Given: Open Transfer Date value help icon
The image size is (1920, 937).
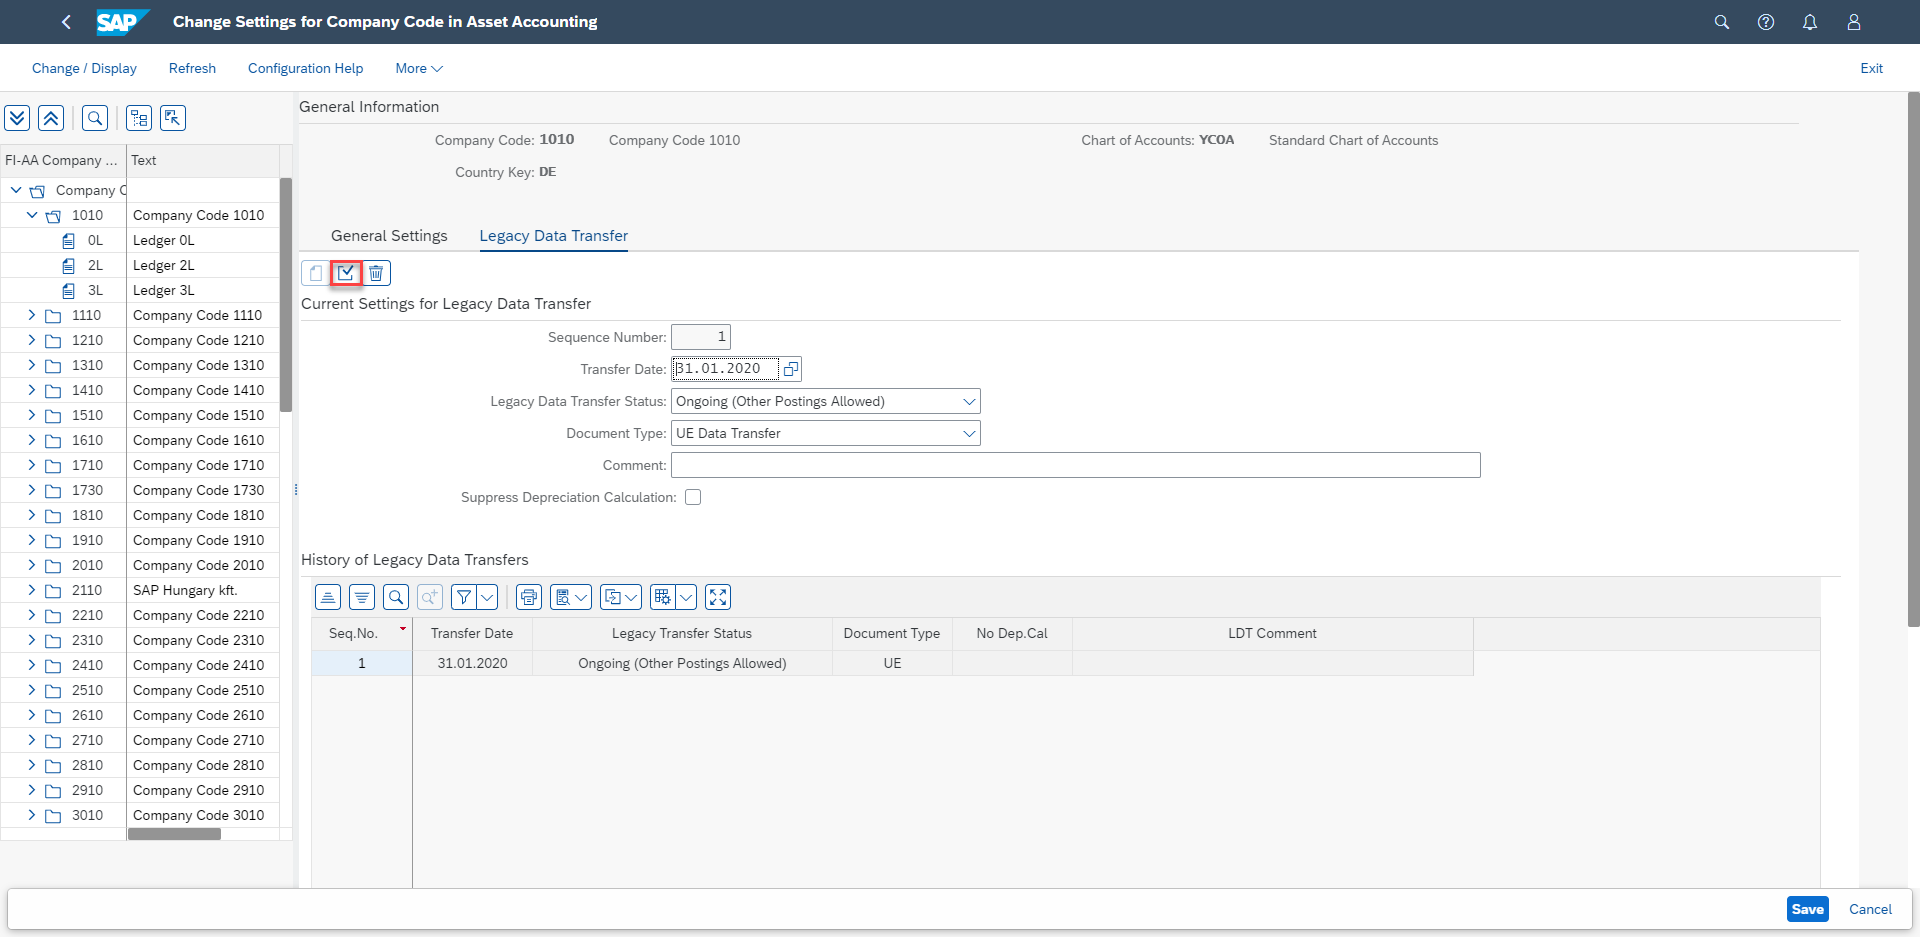Looking at the screenshot, I should [x=790, y=369].
